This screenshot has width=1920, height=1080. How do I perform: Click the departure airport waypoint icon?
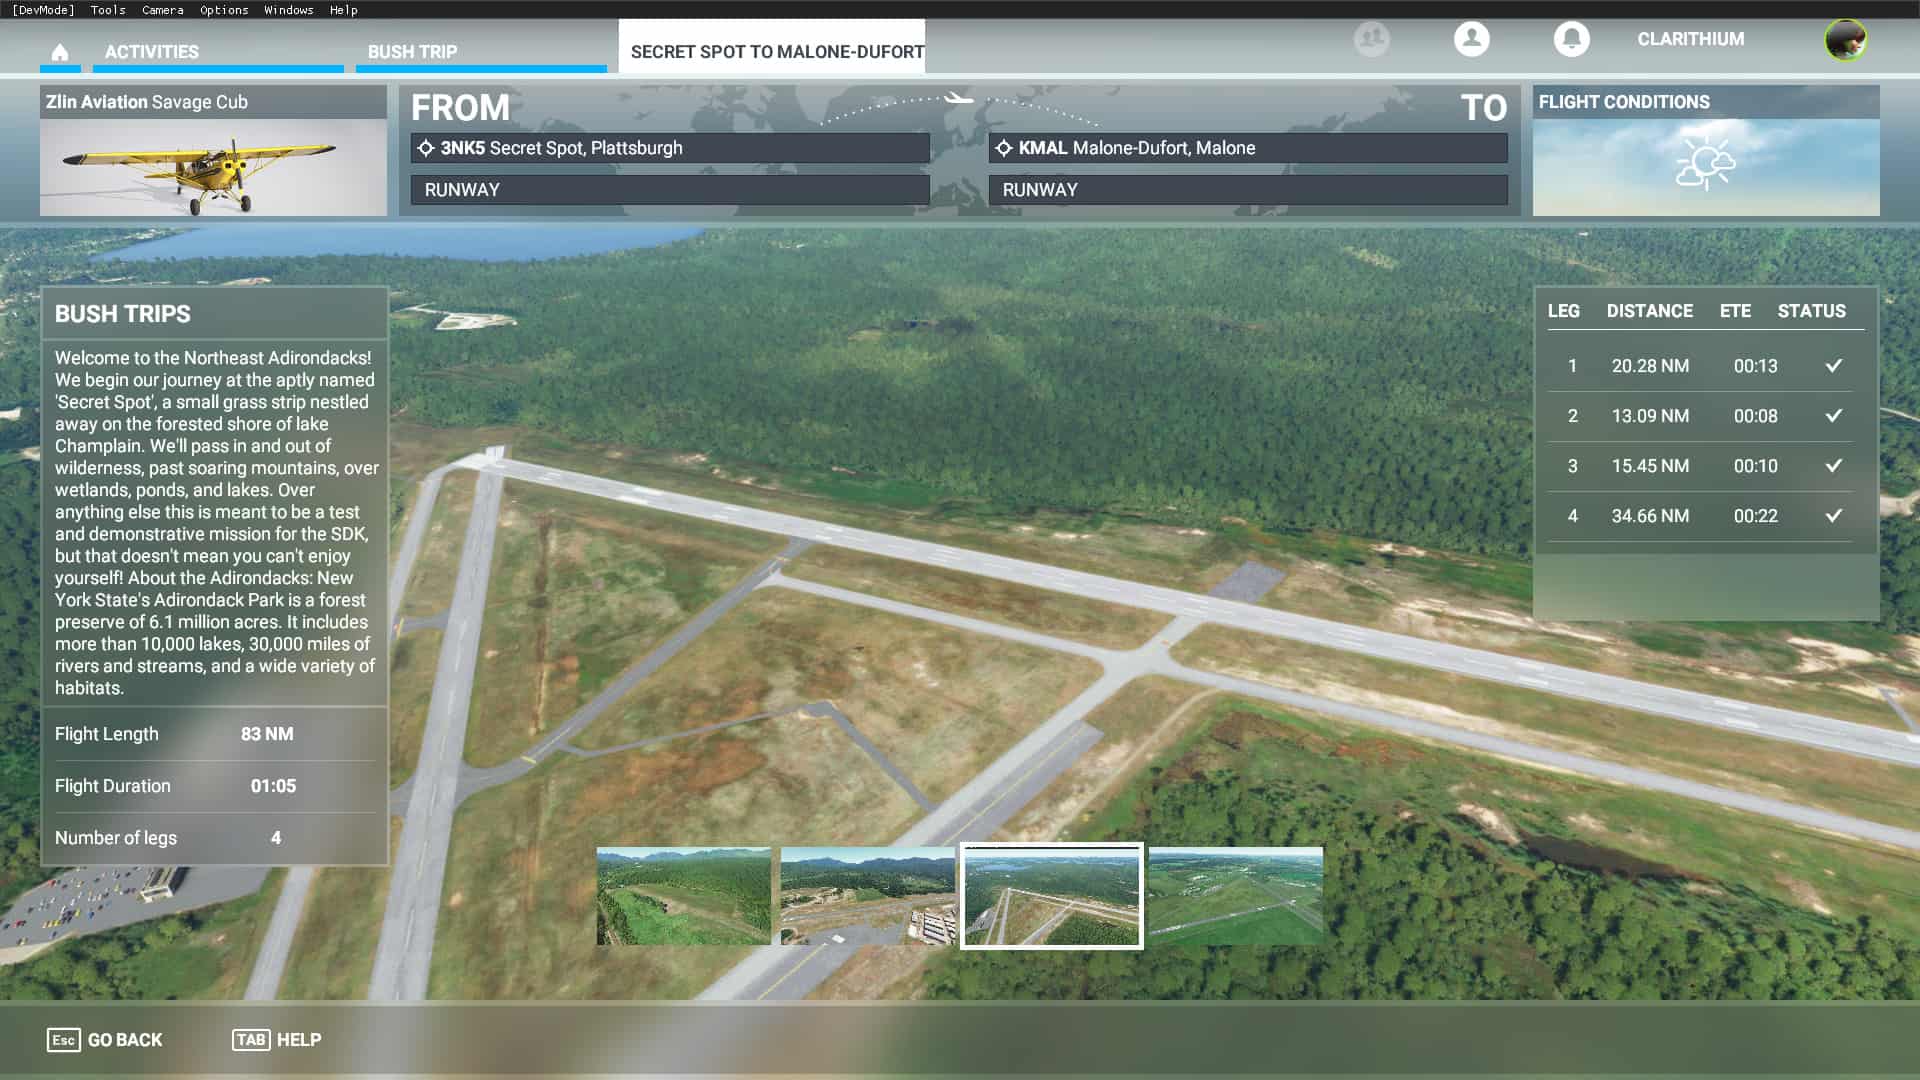tap(426, 148)
